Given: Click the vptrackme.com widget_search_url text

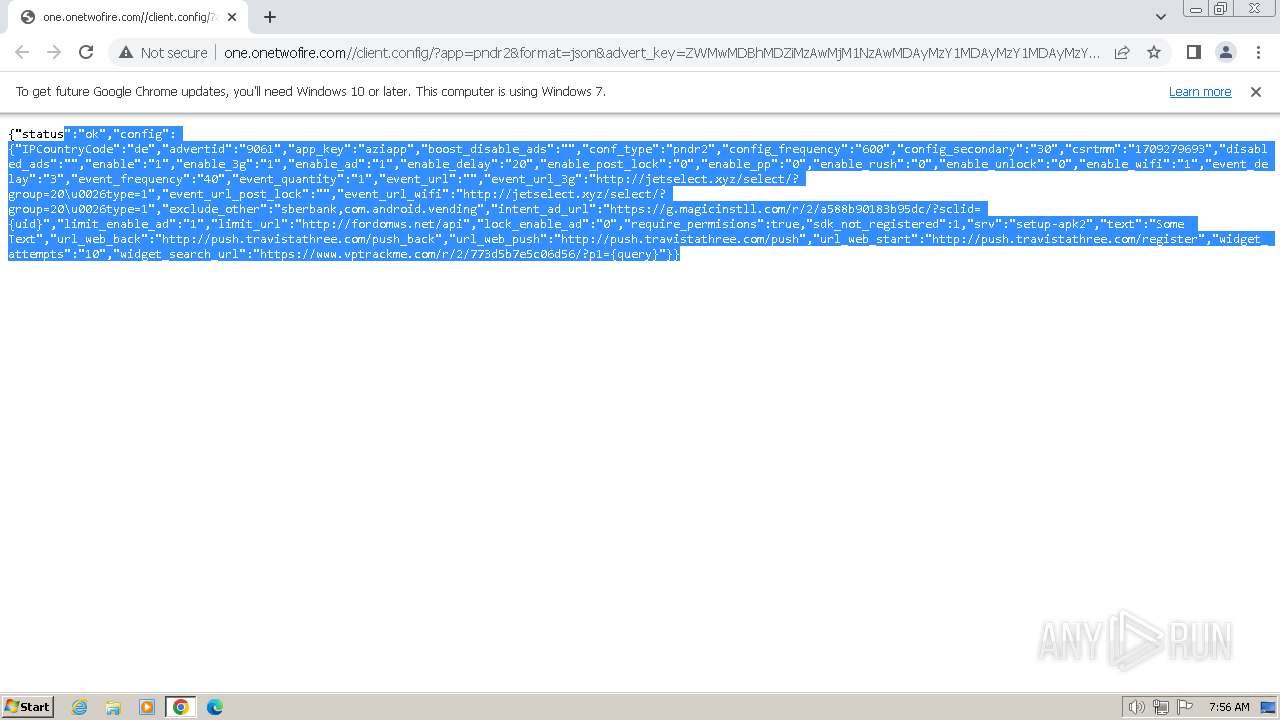Looking at the screenshot, I should 461,254.
